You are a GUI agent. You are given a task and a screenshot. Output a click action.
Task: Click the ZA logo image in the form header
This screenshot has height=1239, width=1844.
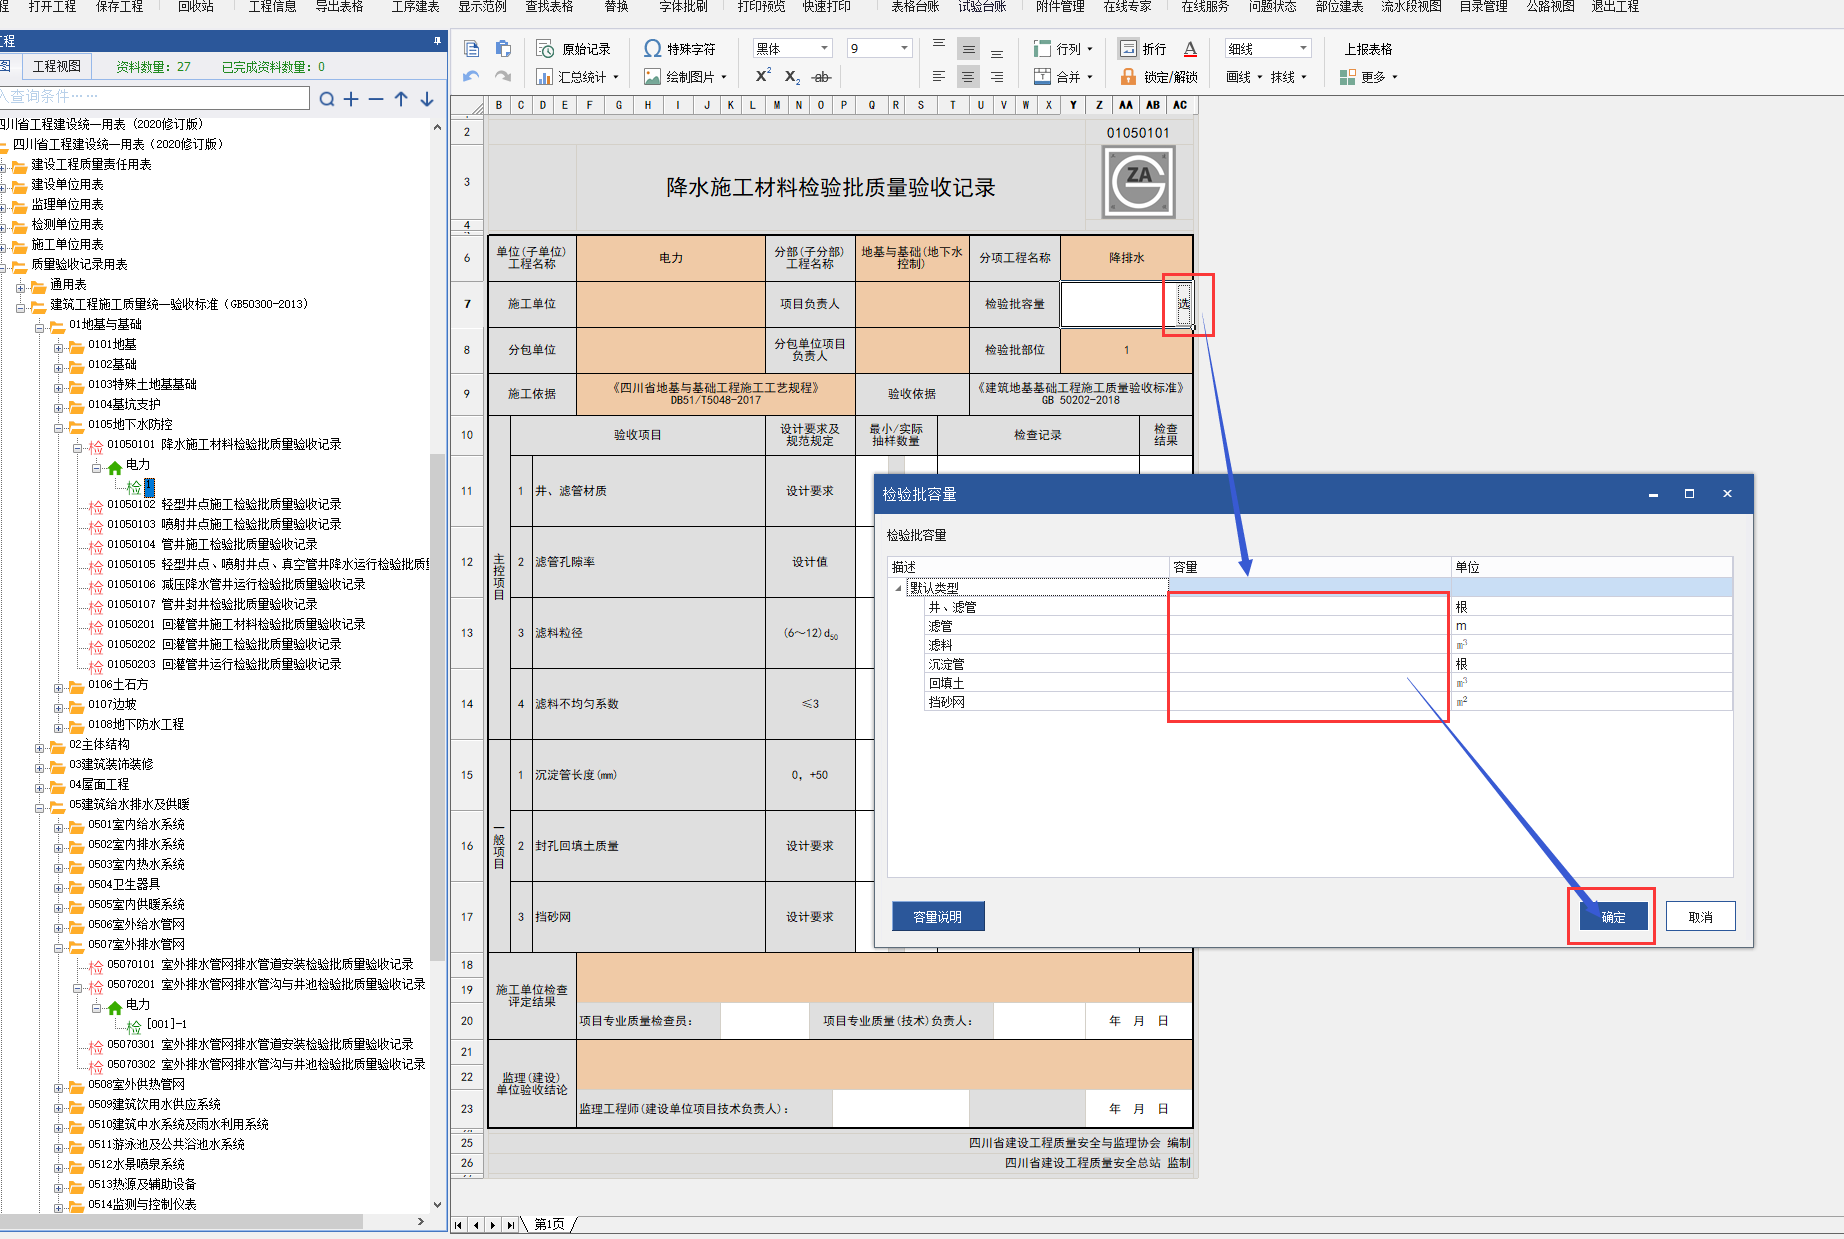[x=1138, y=182]
